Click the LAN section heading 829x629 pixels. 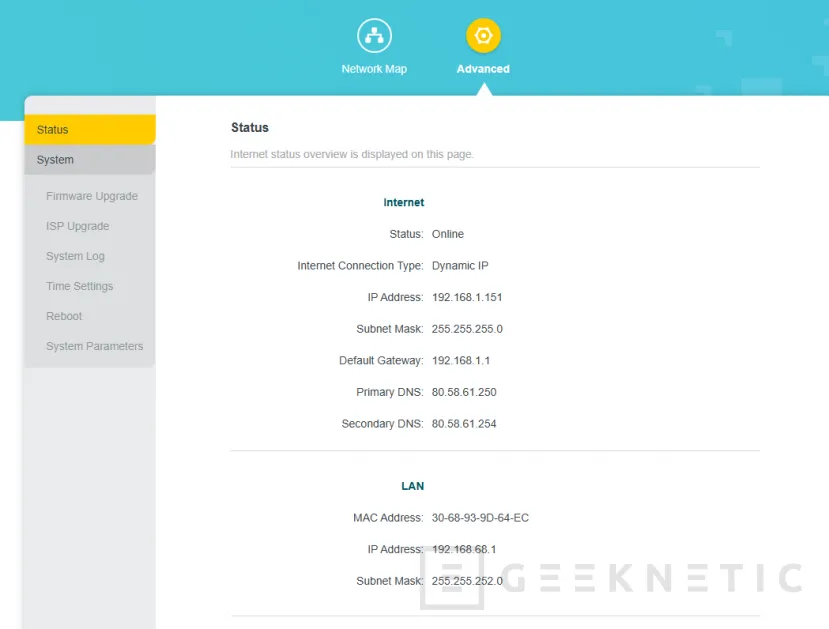[412, 486]
